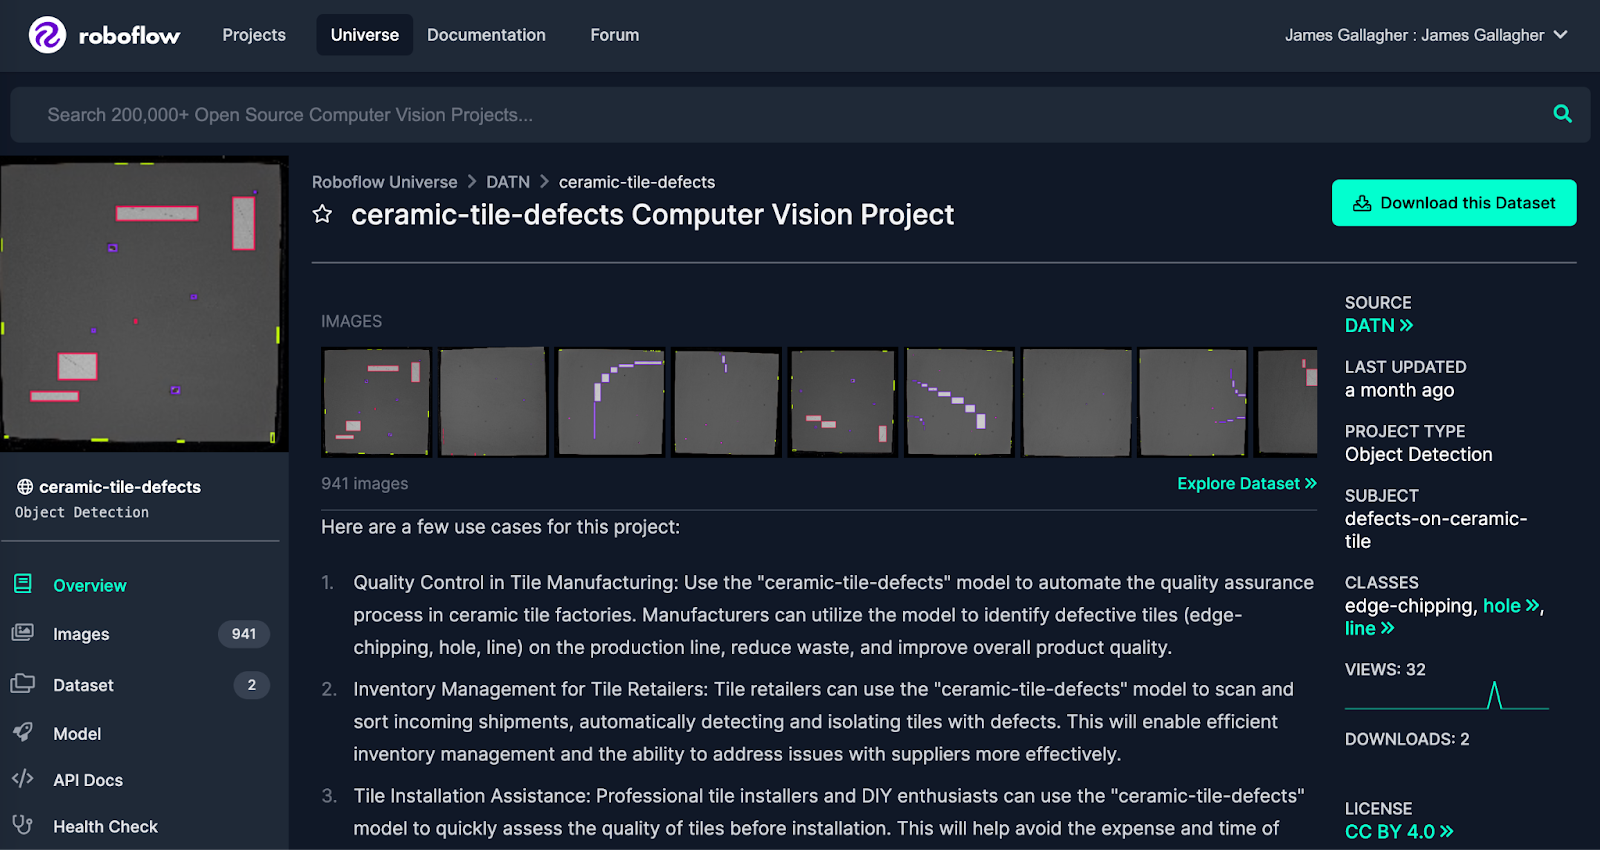This screenshot has height=850, width=1600.
Task: Focus the project search field
Action: pyautogui.click(x=780, y=115)
